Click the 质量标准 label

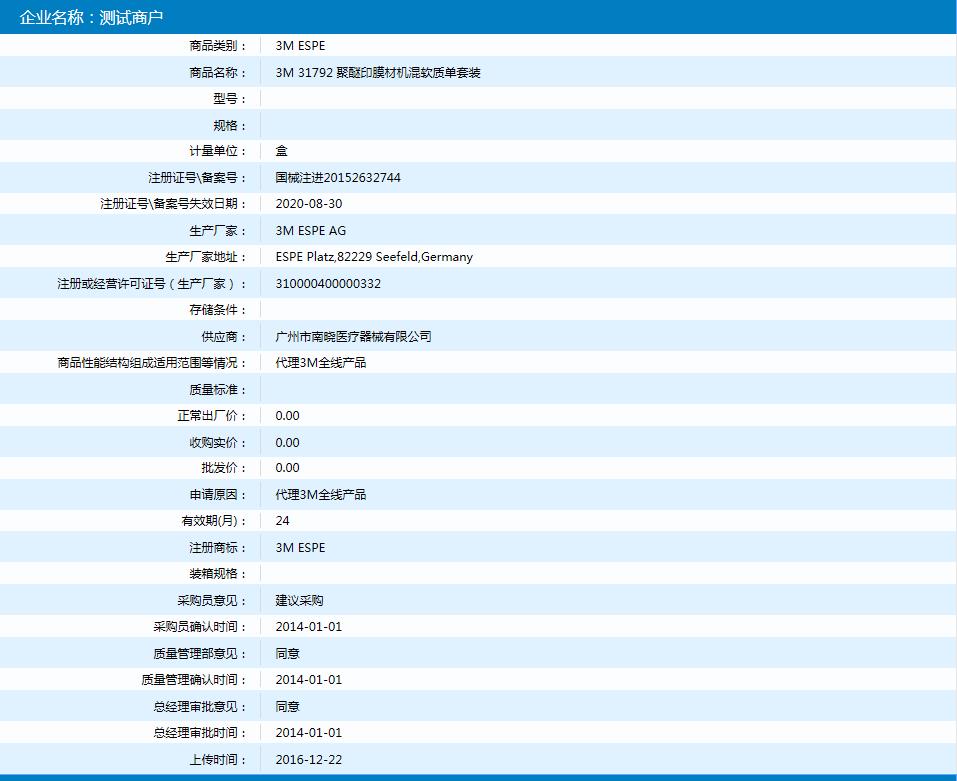point(218,390)
